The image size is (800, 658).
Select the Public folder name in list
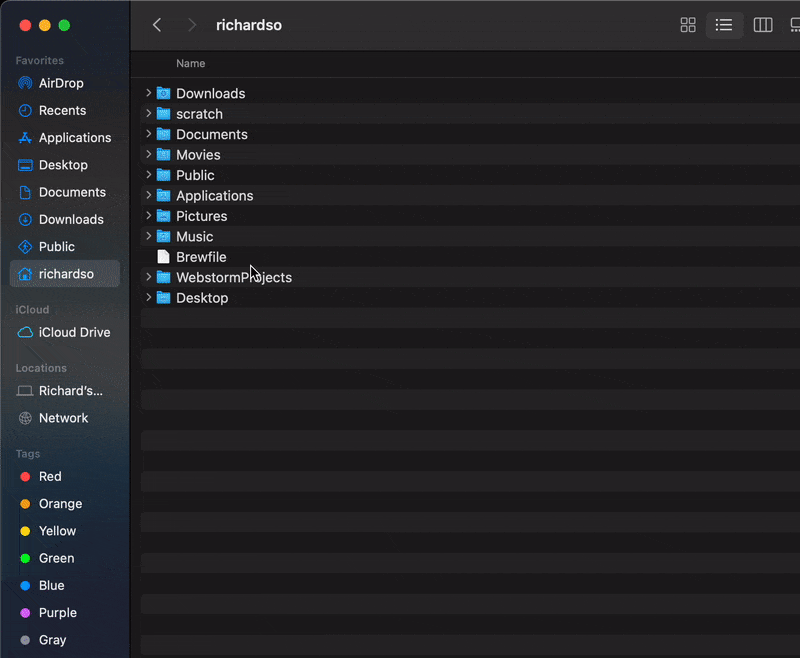coord(195,175)
